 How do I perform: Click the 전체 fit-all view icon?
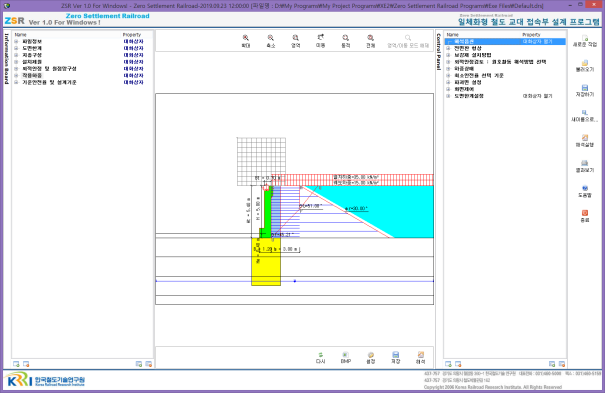click(x=370, y=38)
